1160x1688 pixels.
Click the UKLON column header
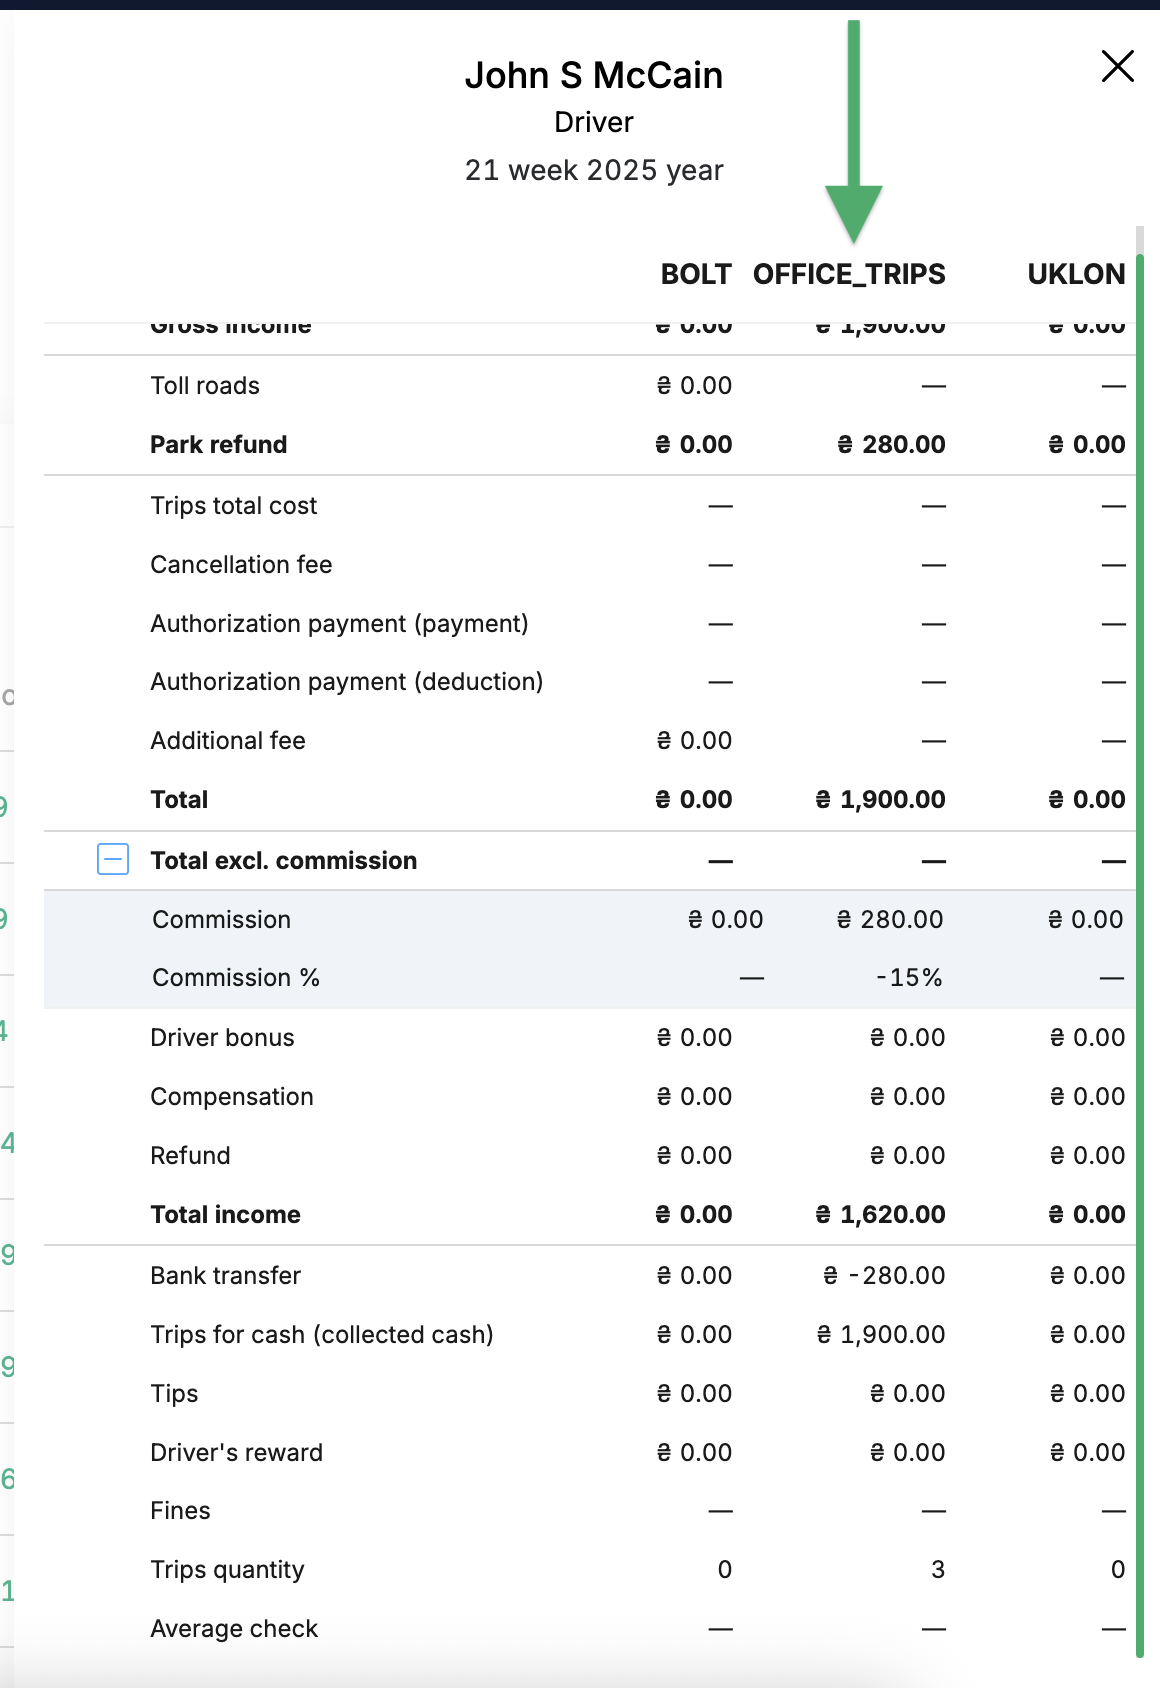pos(1076,274)
